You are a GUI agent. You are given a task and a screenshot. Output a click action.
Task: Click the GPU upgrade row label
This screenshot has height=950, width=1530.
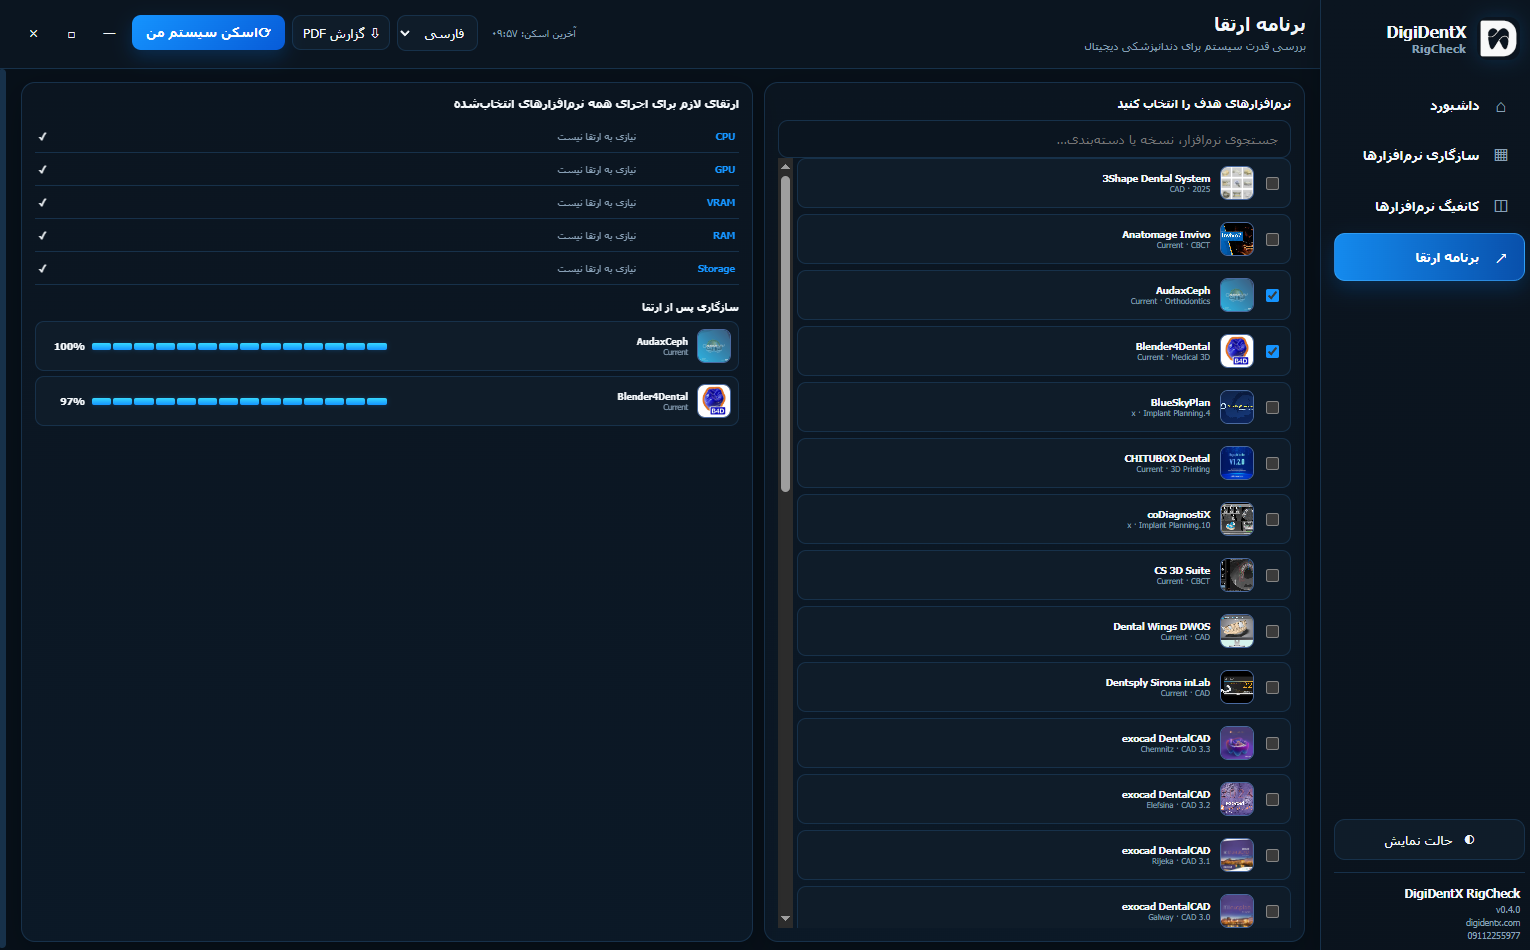pos(725,169)
